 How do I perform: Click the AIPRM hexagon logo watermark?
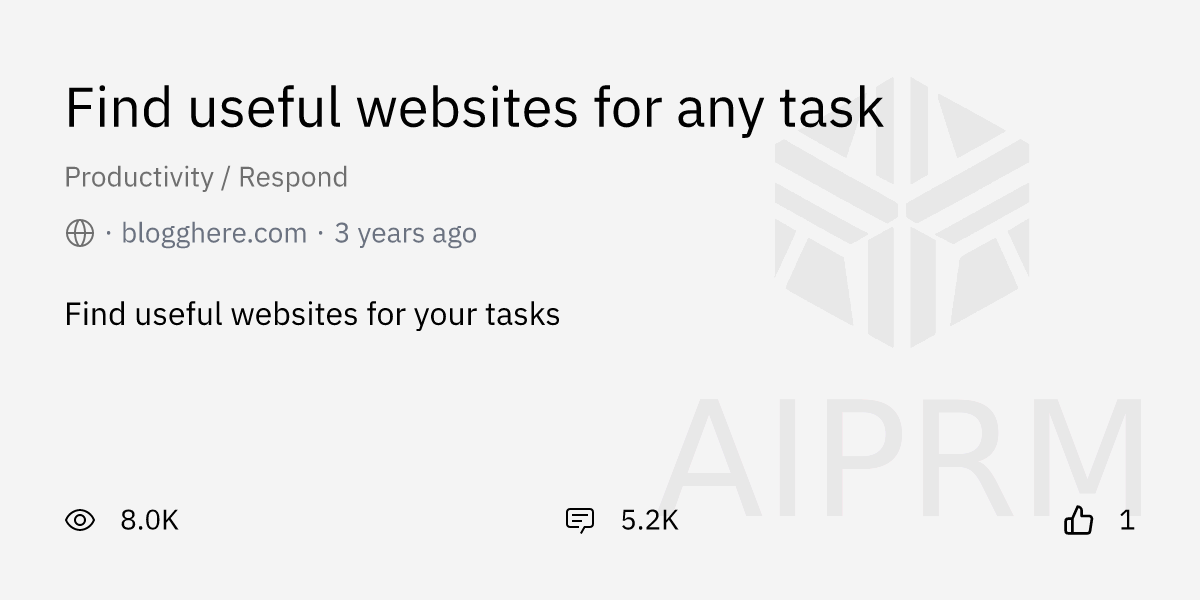point(901,213)
